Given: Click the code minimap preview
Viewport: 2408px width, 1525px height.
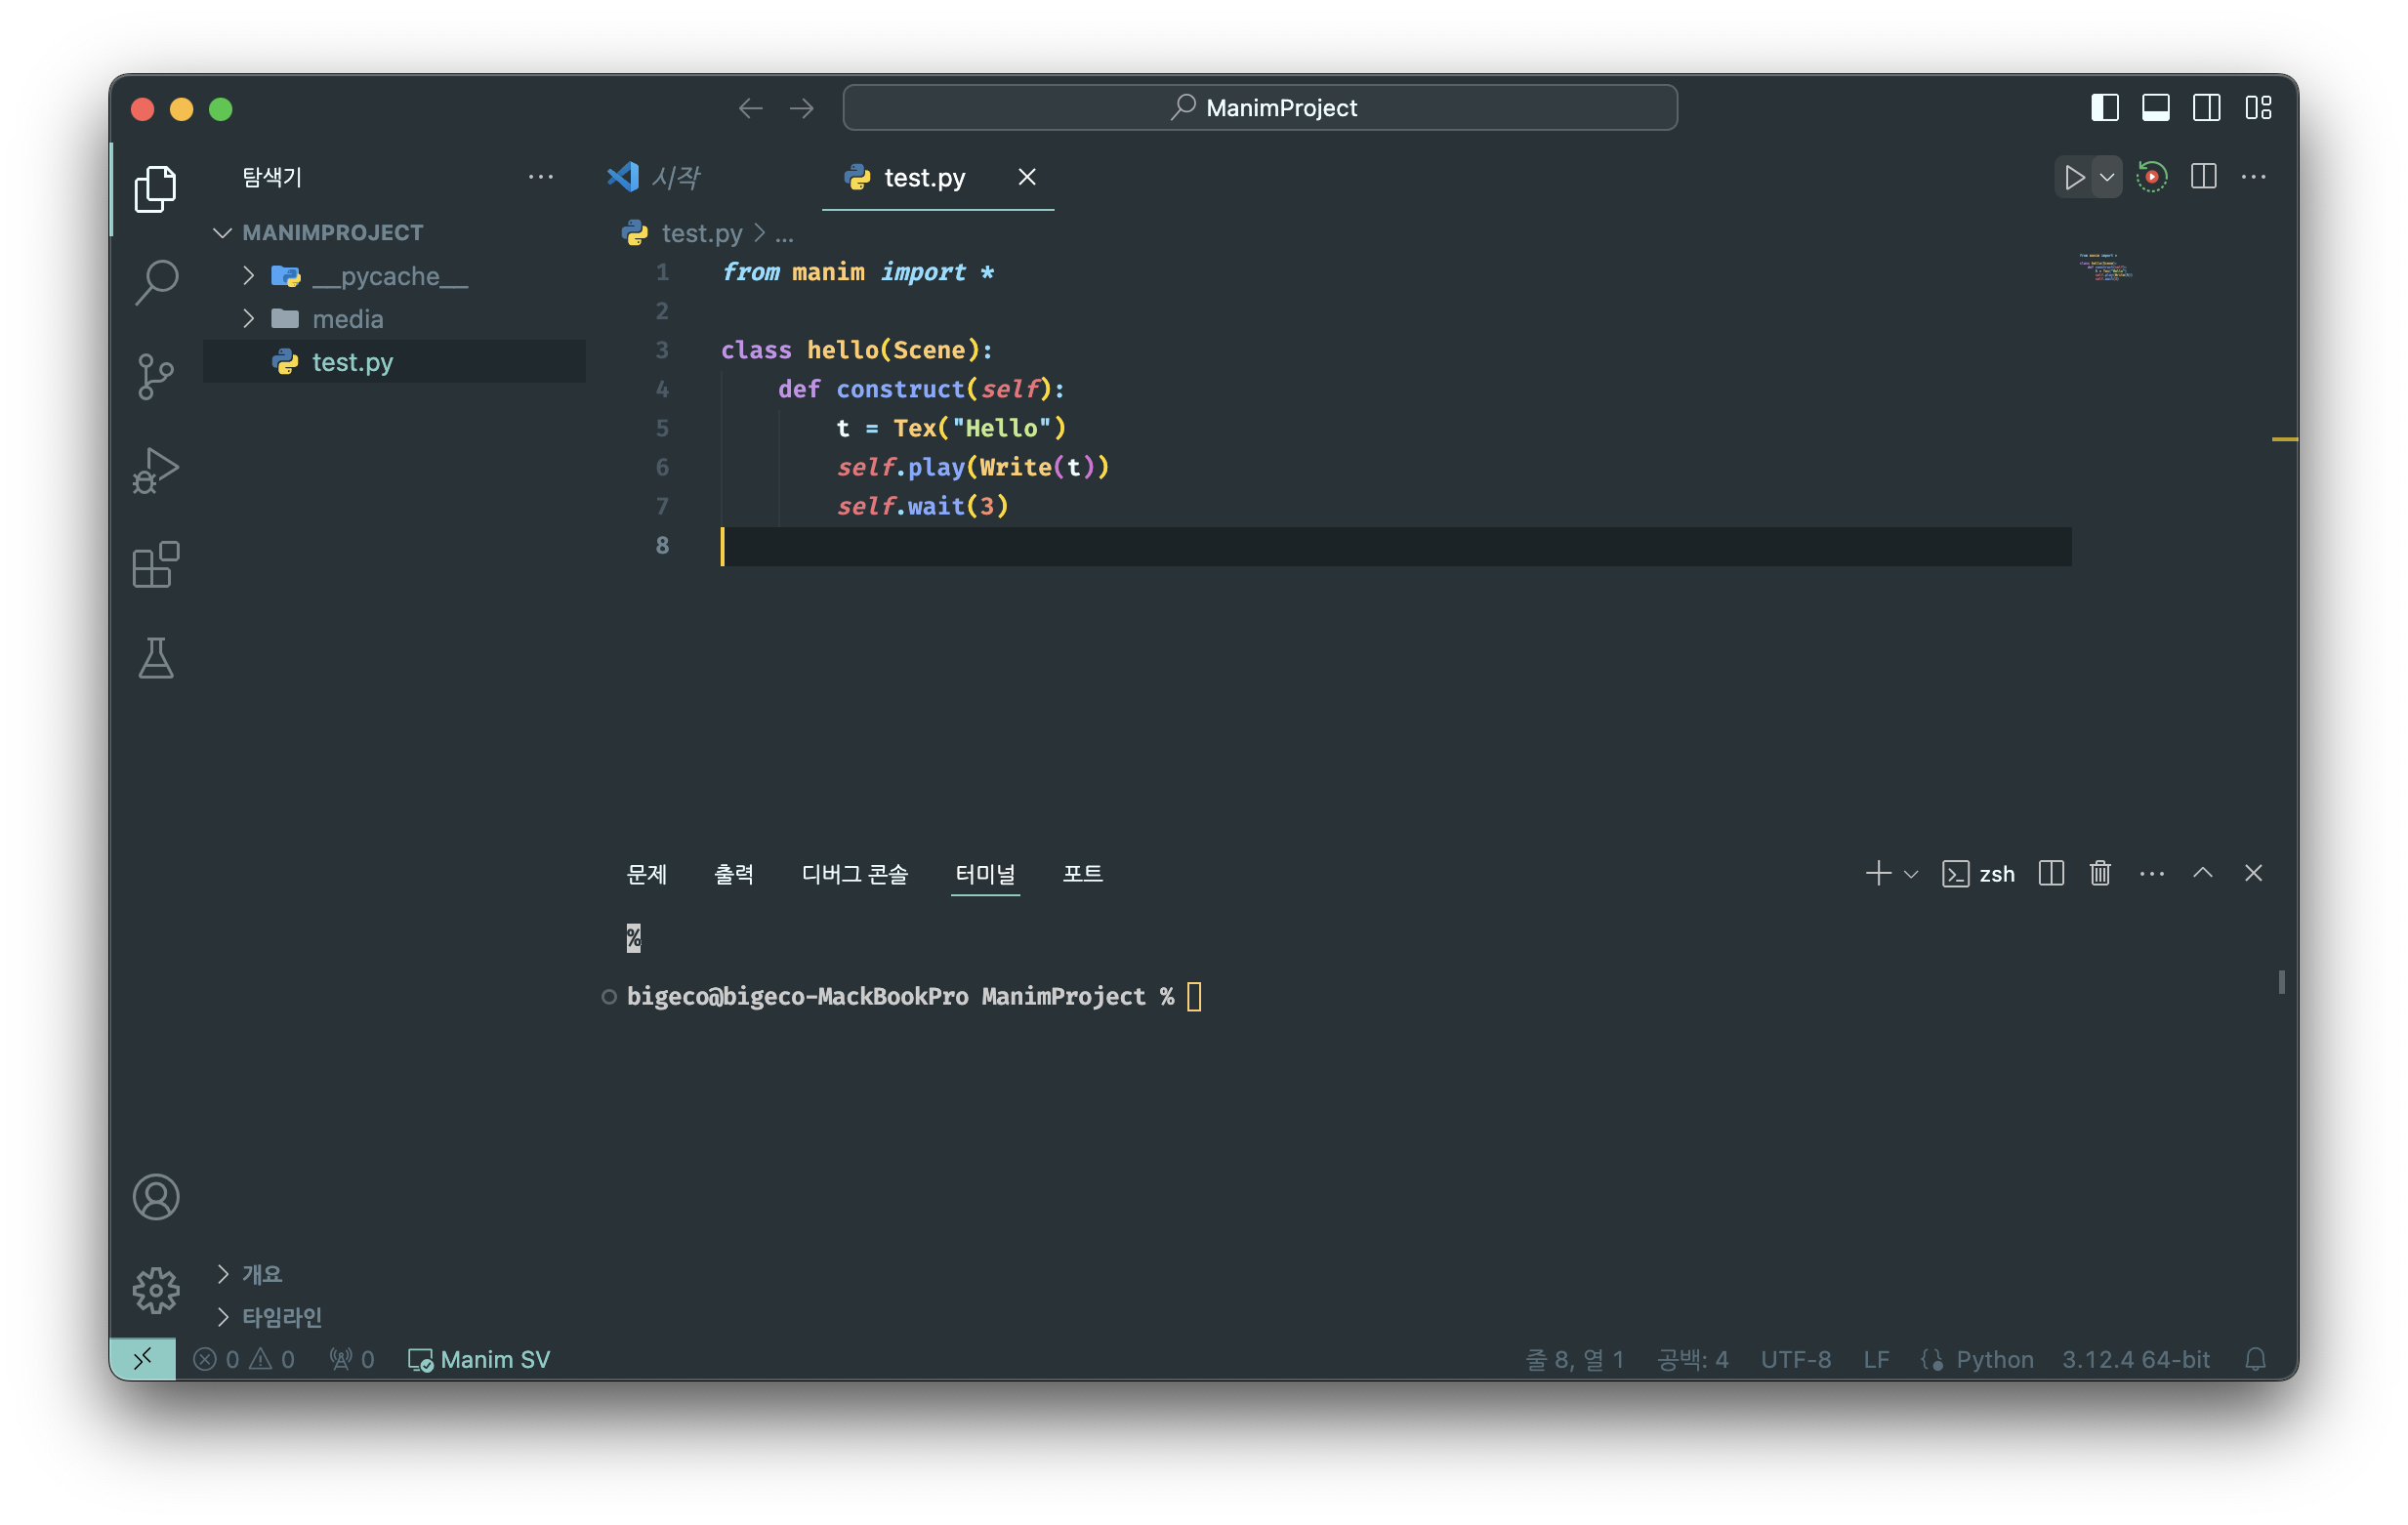Looking at the screenshot, I should (2105, 267).
